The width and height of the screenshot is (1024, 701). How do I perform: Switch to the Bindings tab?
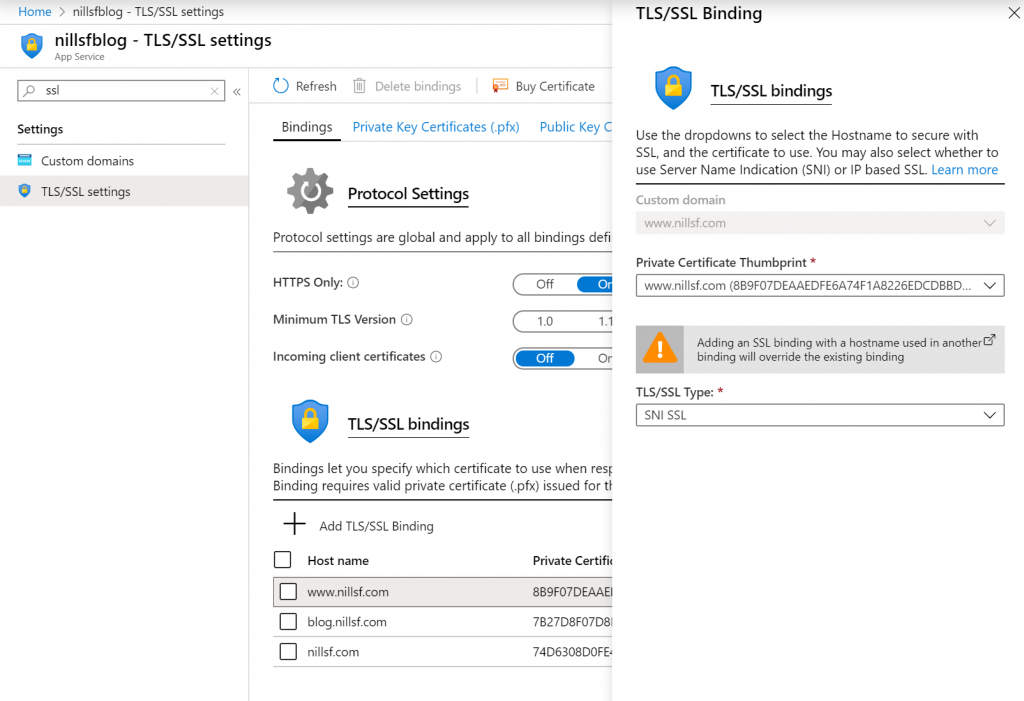[307, 127]
